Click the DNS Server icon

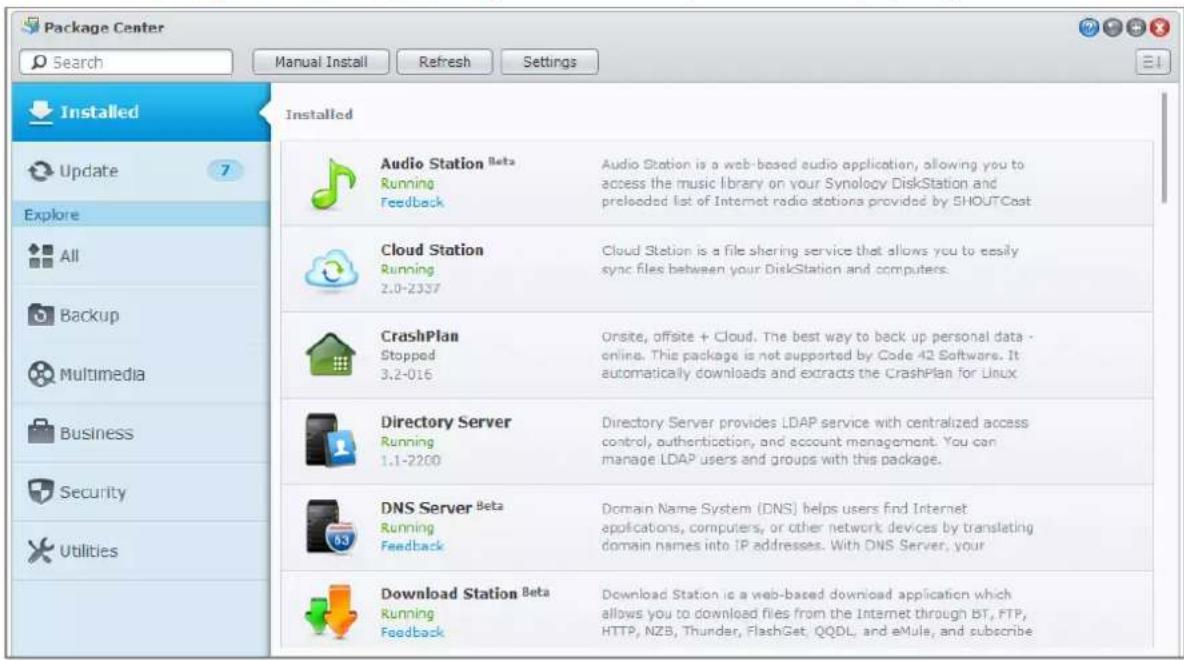click(x=330, y=527)
